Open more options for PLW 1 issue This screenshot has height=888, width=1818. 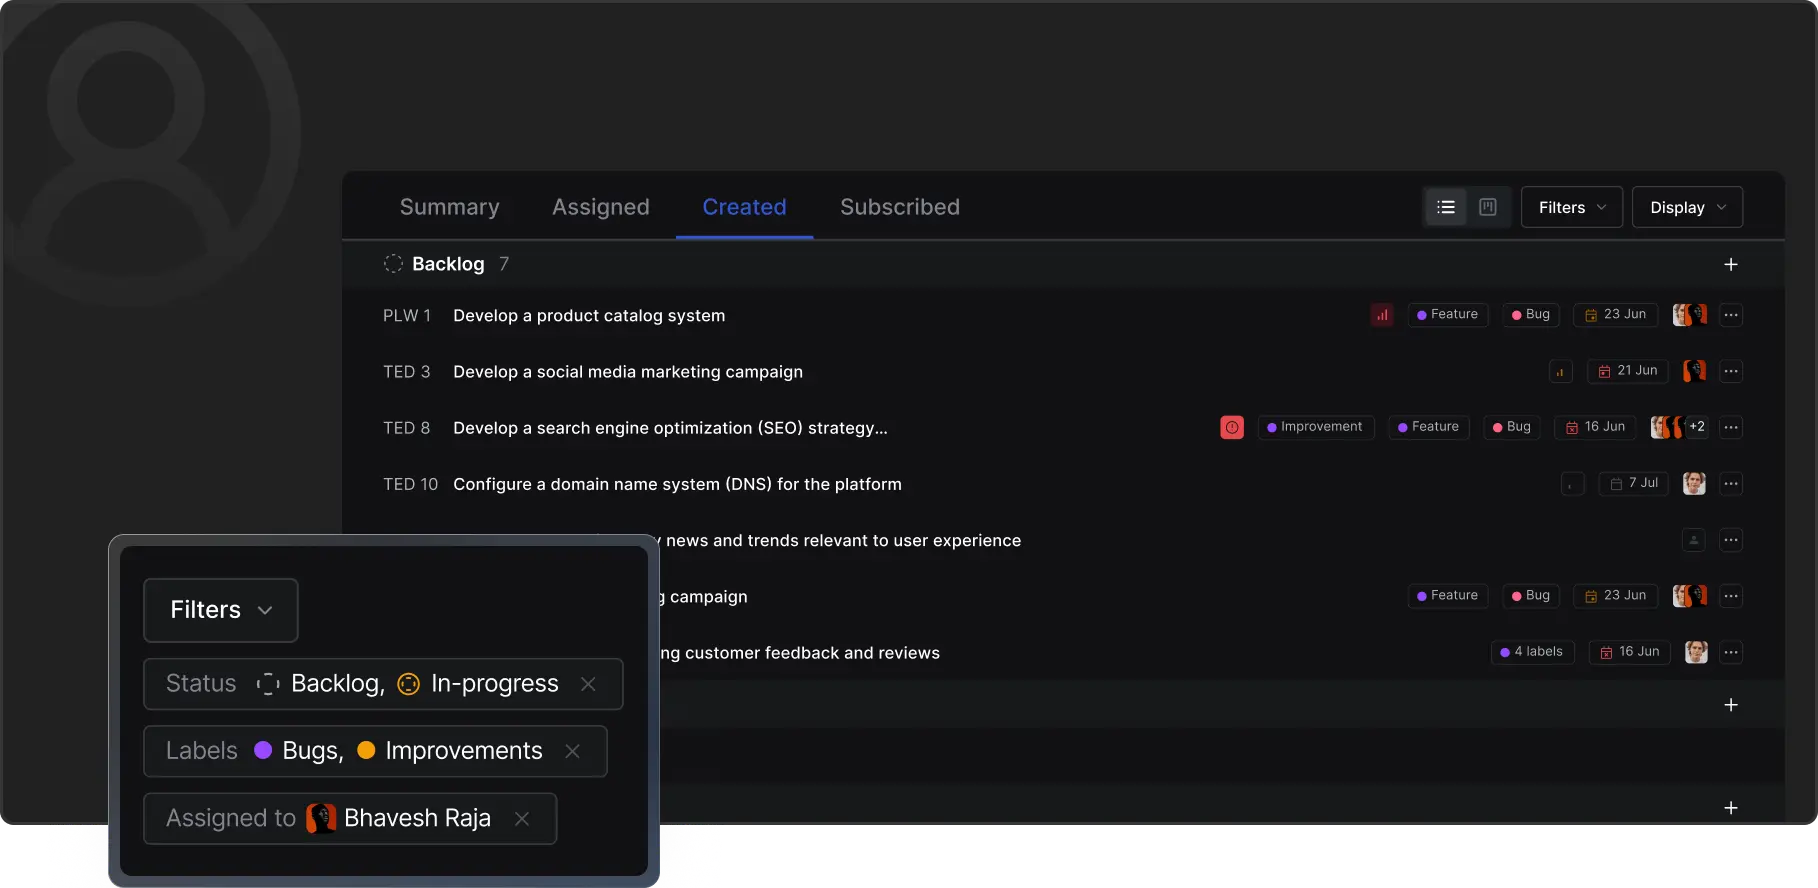pos(1730,315)
